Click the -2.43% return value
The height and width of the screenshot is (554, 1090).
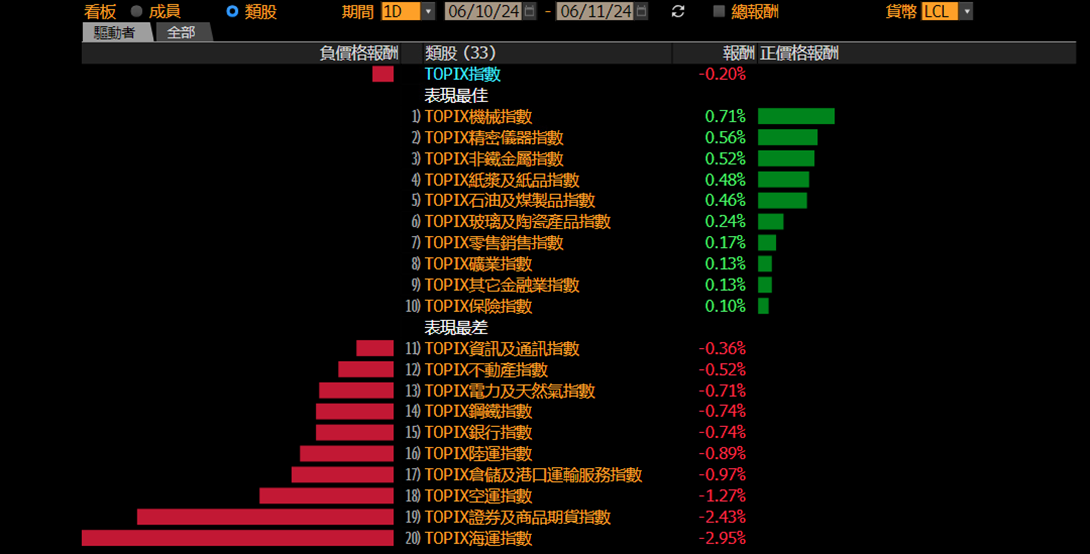[722, 517]
